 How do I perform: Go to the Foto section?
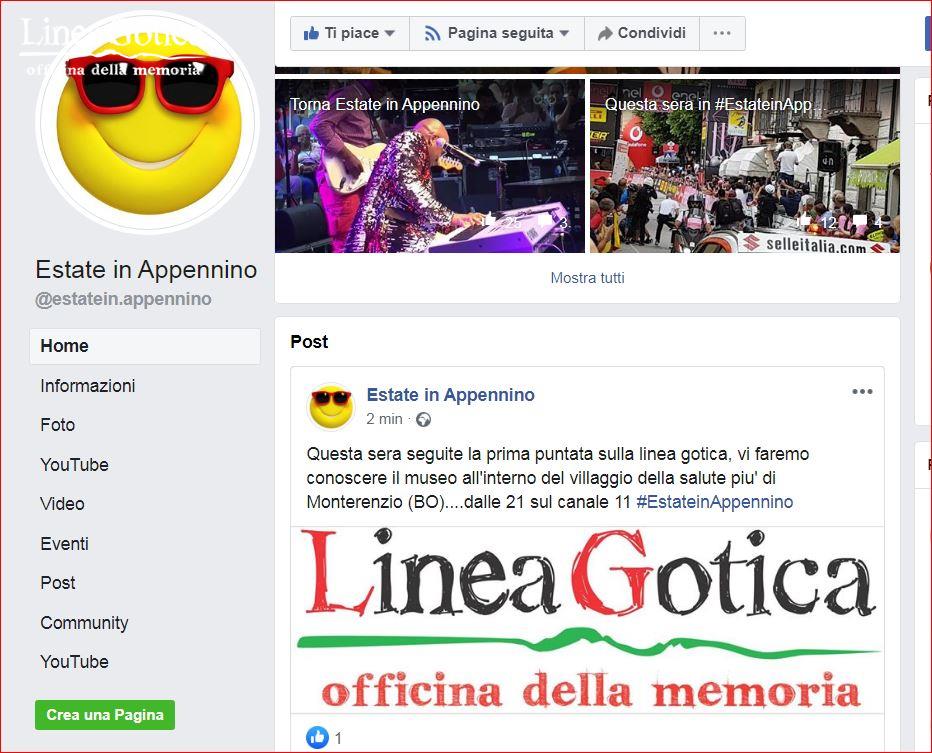pyautogui.click(x=58, y=425)
